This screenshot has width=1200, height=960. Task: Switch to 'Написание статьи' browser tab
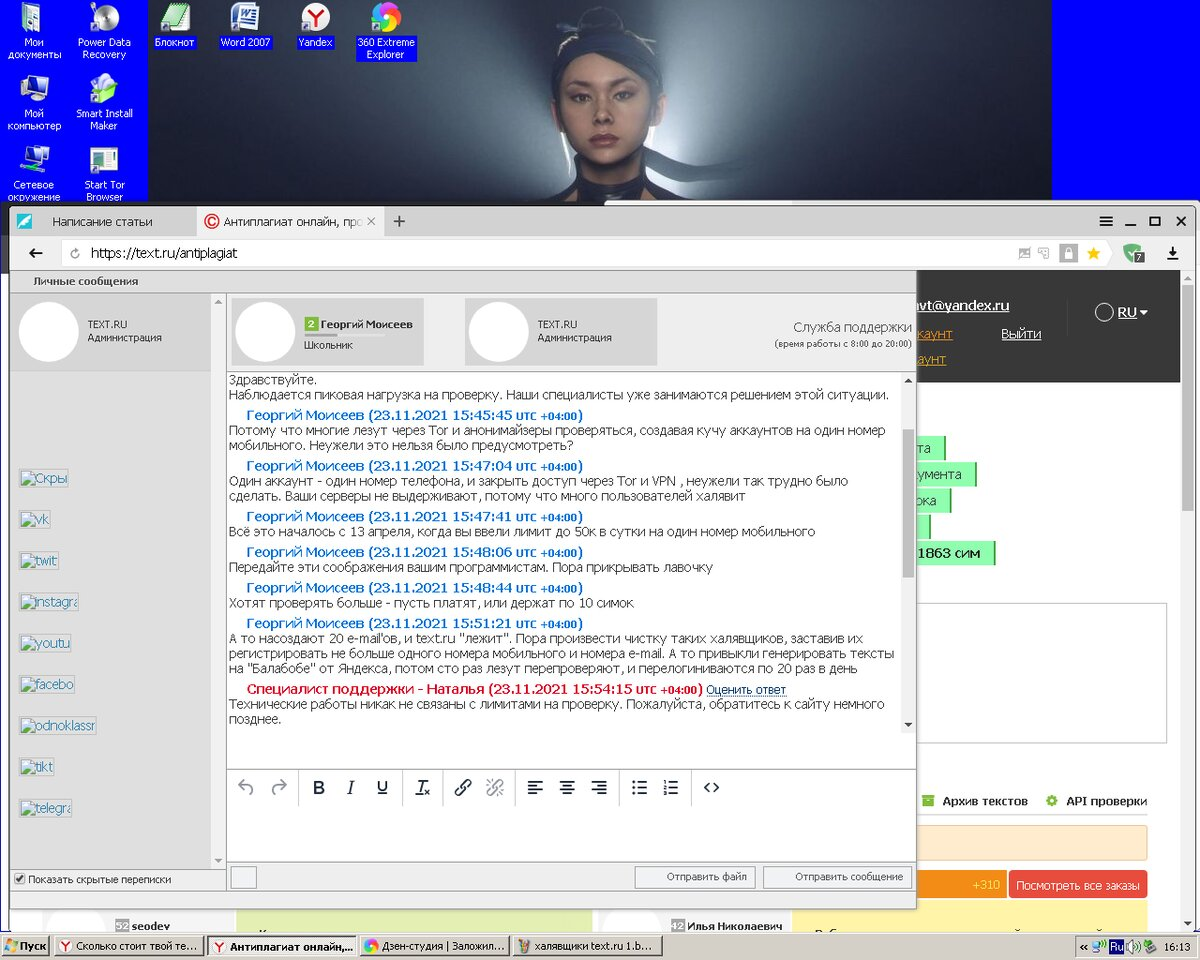pos(102,221)
